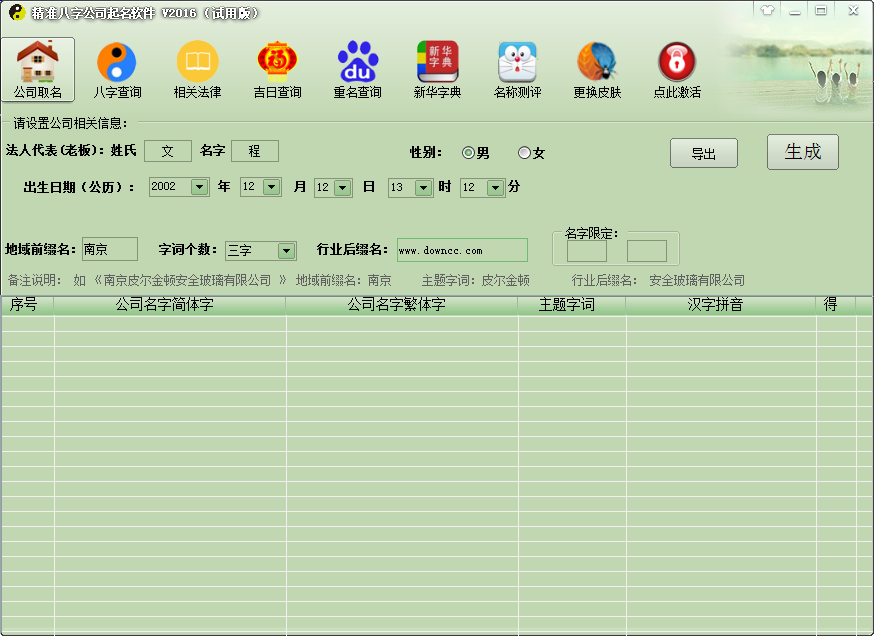Run the 名称测评 name evaluation
This screenshot has width=874, height=636.
[517, 68]
